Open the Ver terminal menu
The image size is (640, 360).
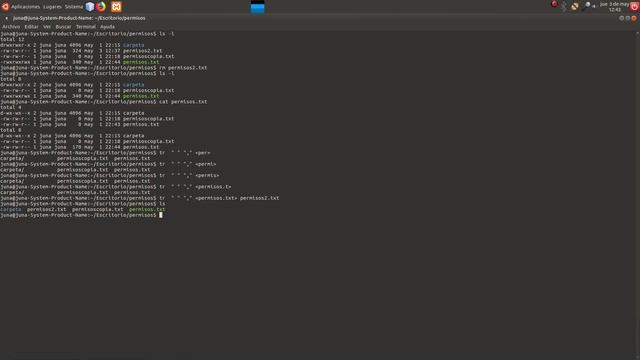pyautogui.click(x=47, y=27)
